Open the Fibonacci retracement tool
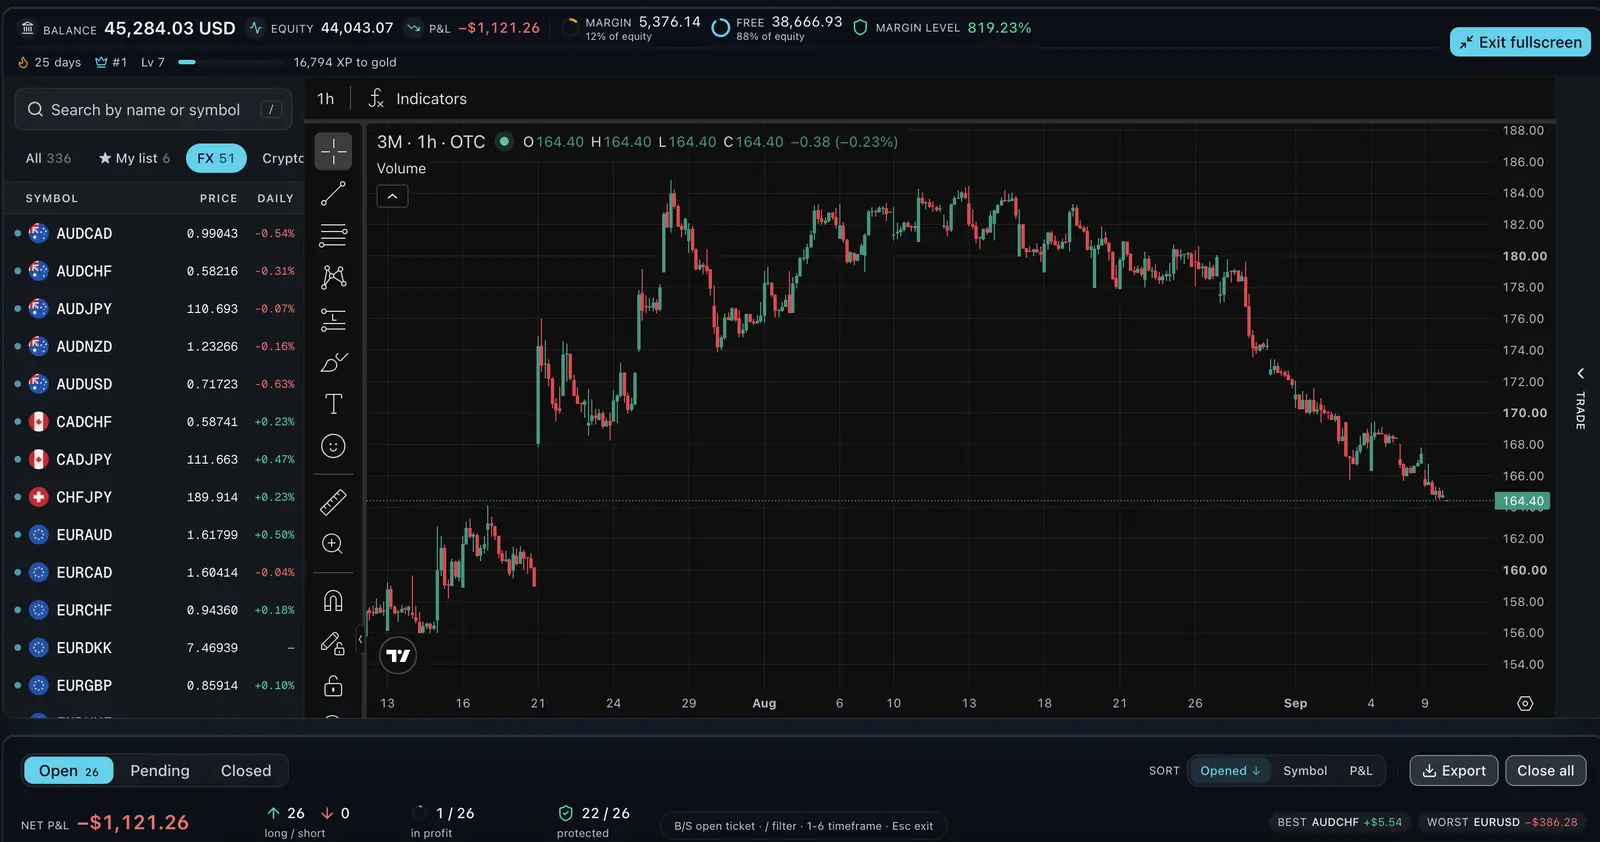Viewport: 1600px width, 842px height. tap(333, 235)
